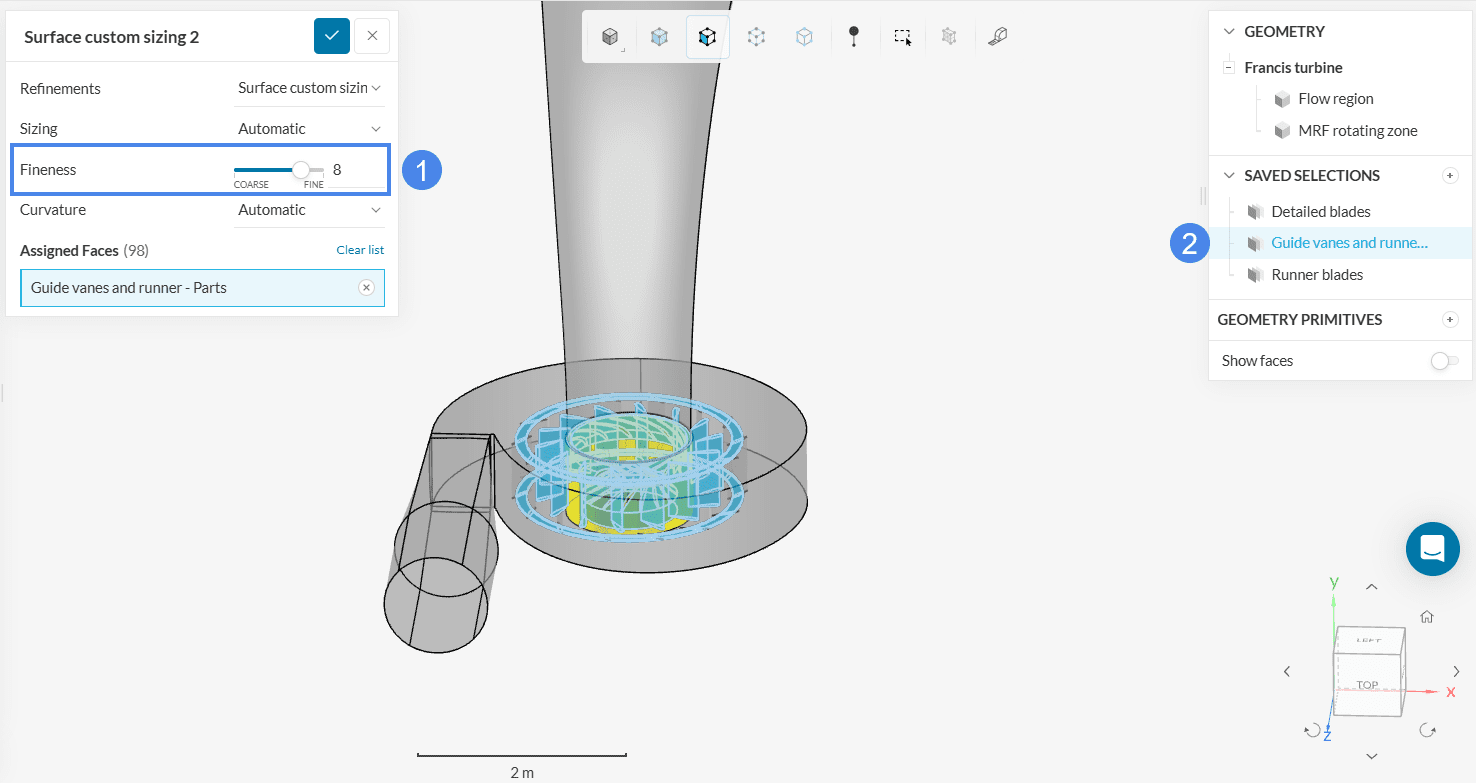This screenshot has width=1476, height=783.
Task: Click the measure distance tape icon
Action: (997, 37)
